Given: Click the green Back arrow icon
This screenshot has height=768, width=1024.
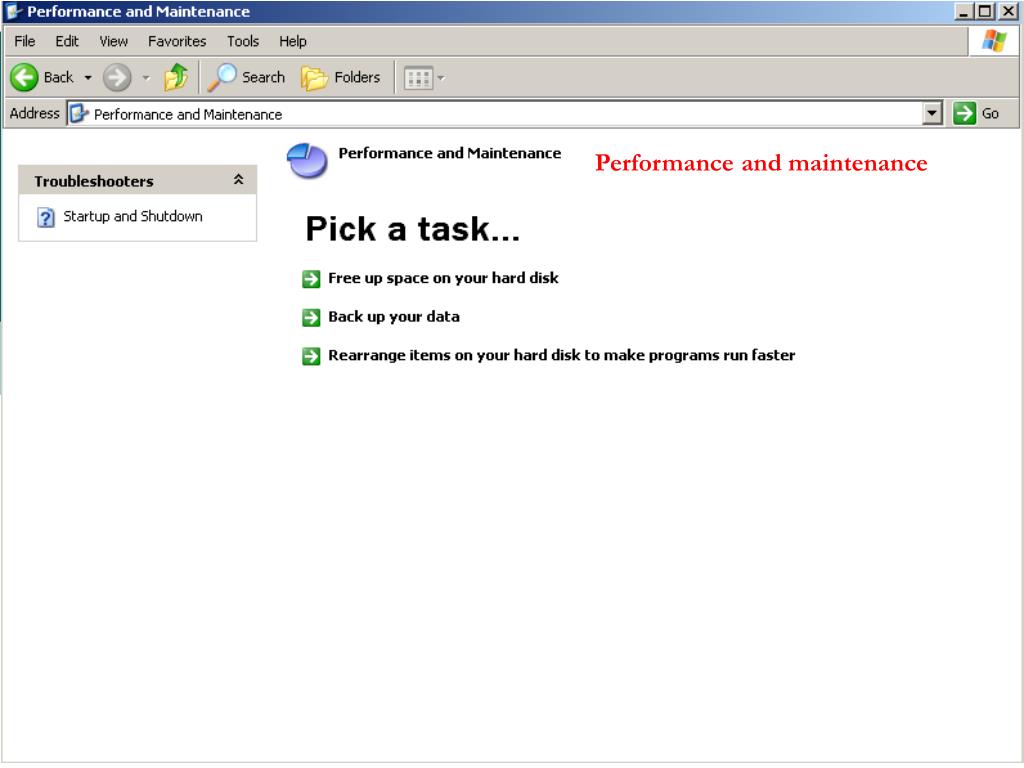Looking at the screenshot, I should (24, 78).
